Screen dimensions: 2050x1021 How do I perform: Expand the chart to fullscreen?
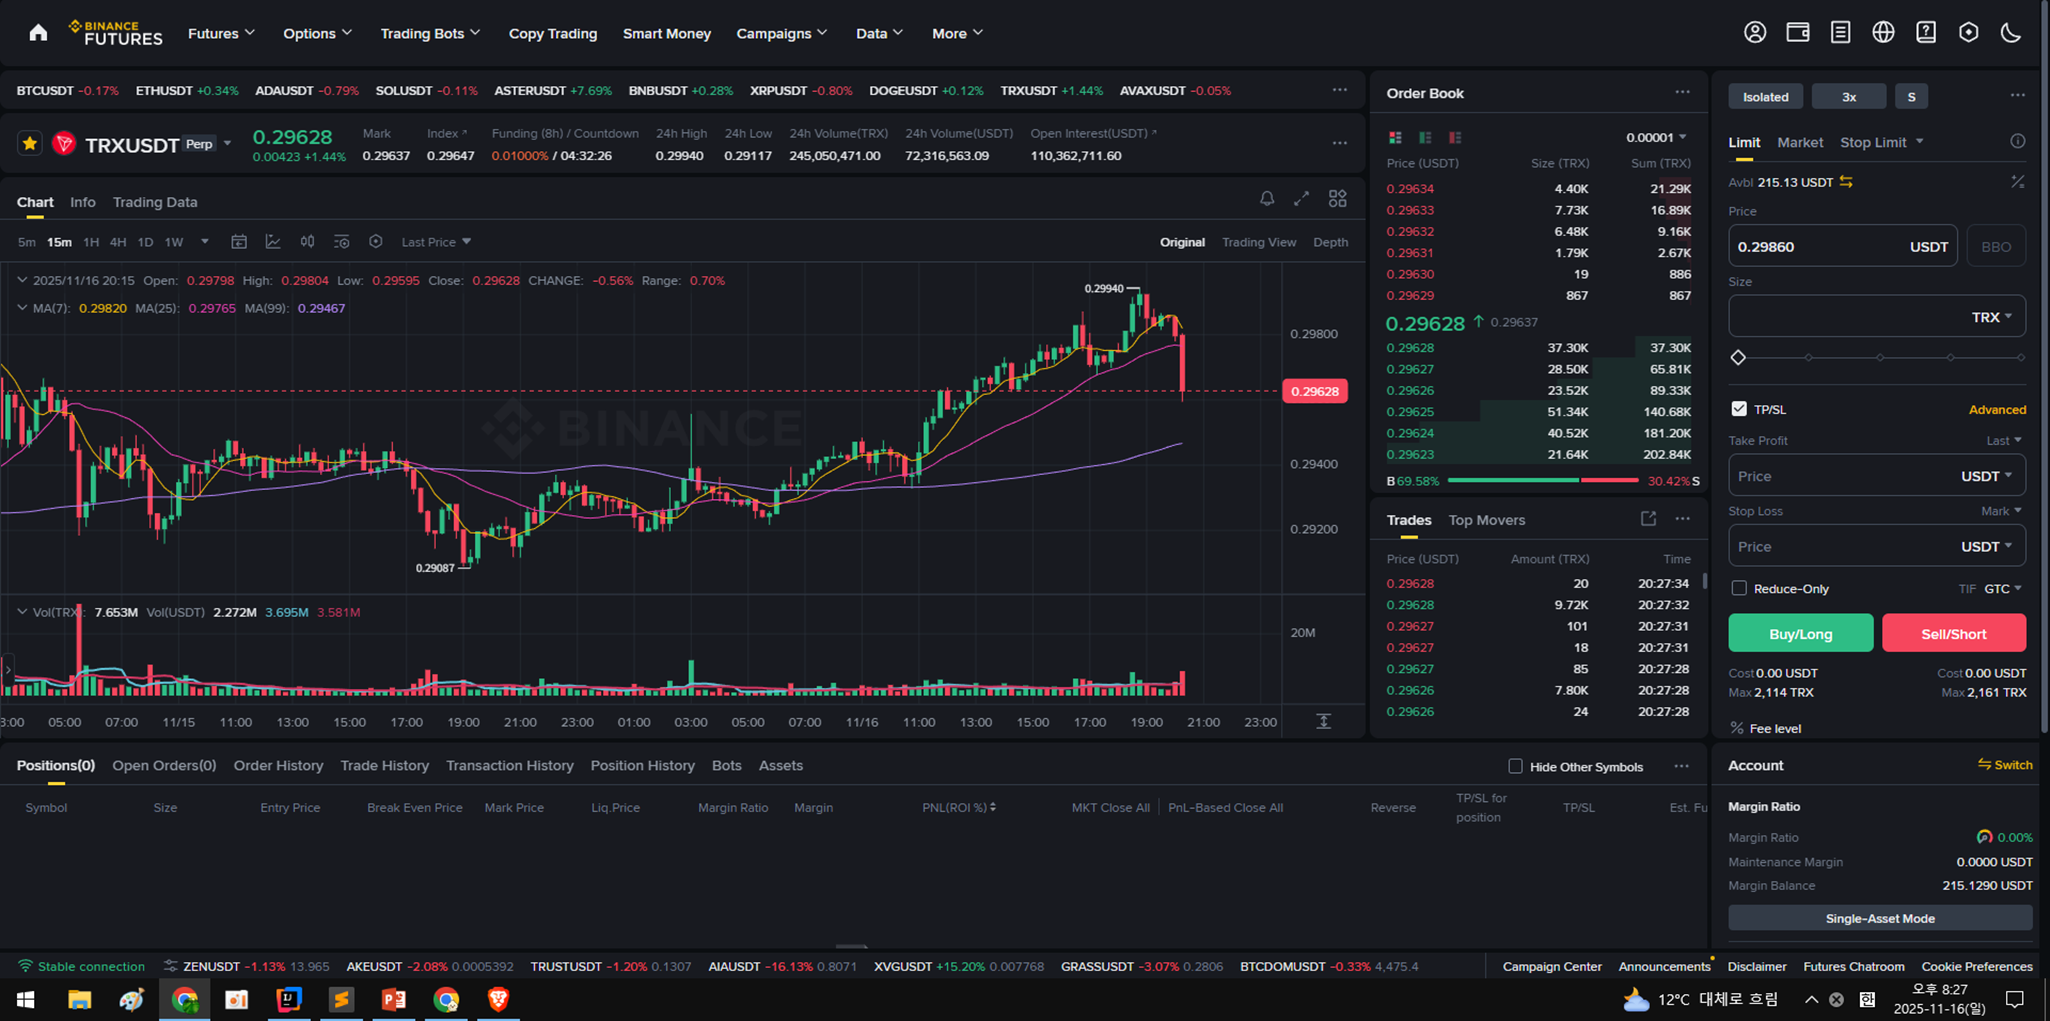point(1301,198)
